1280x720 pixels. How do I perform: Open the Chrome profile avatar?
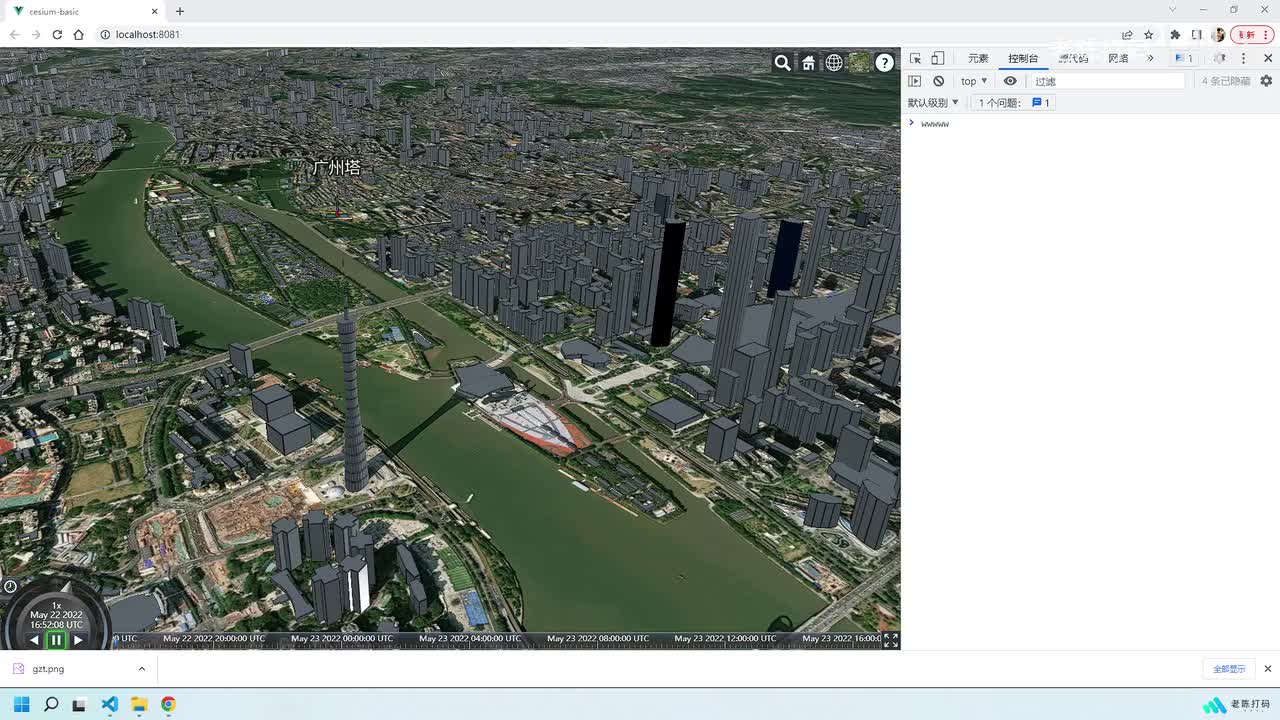(x=1218, y=34)
